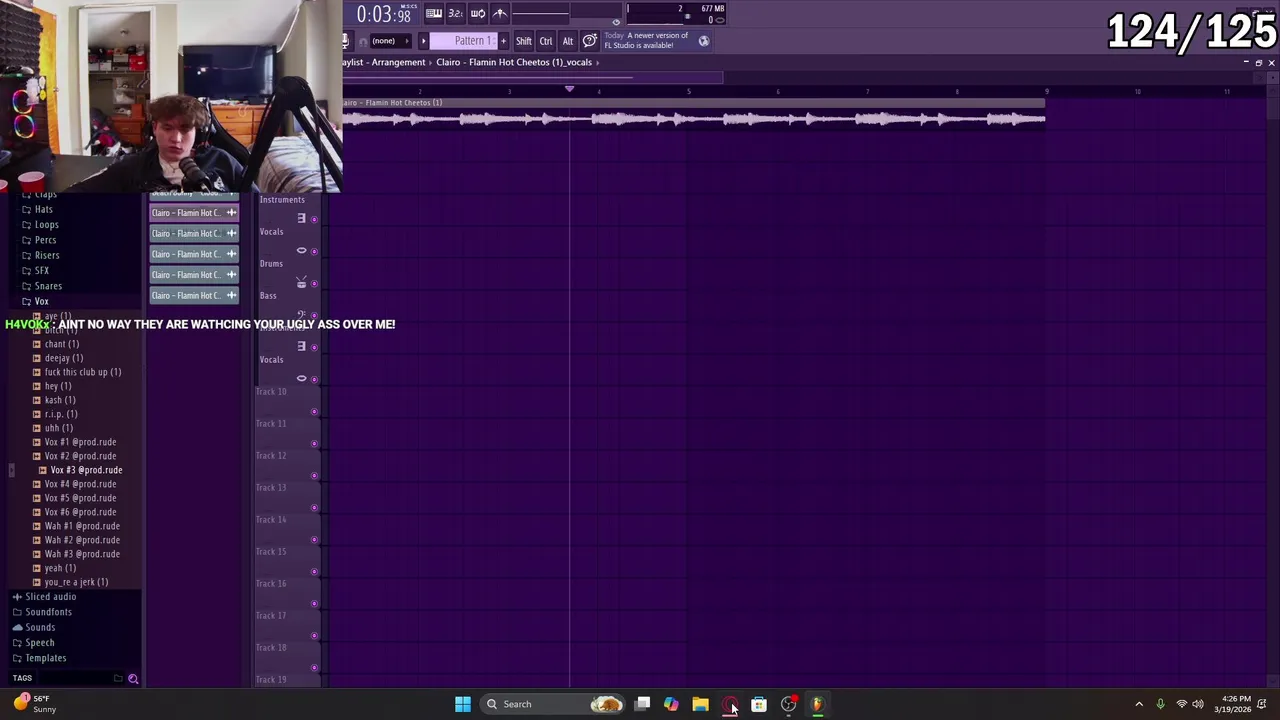Toggle the typing keyboard to piano icon
Screen dimensions: 1280x720
(x=434, y=13)
